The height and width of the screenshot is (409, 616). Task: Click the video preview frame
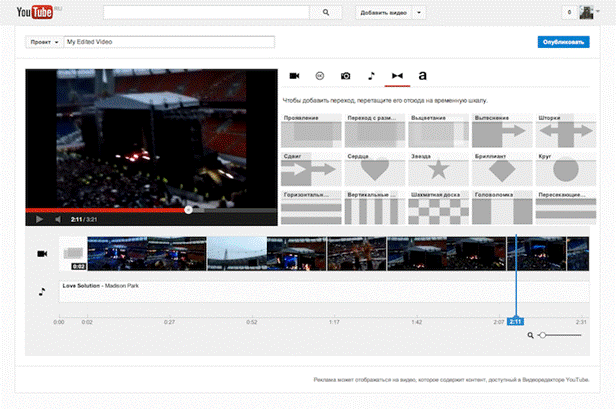[x=152, y=138]
